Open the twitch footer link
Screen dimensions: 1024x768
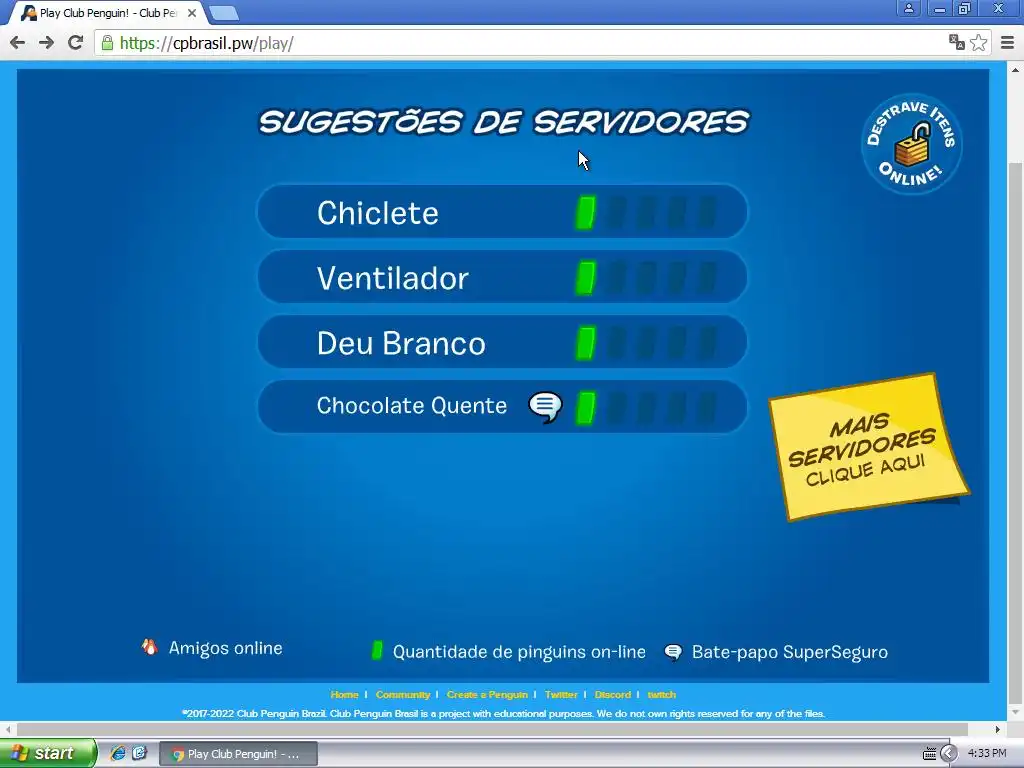tap(662, 694)
